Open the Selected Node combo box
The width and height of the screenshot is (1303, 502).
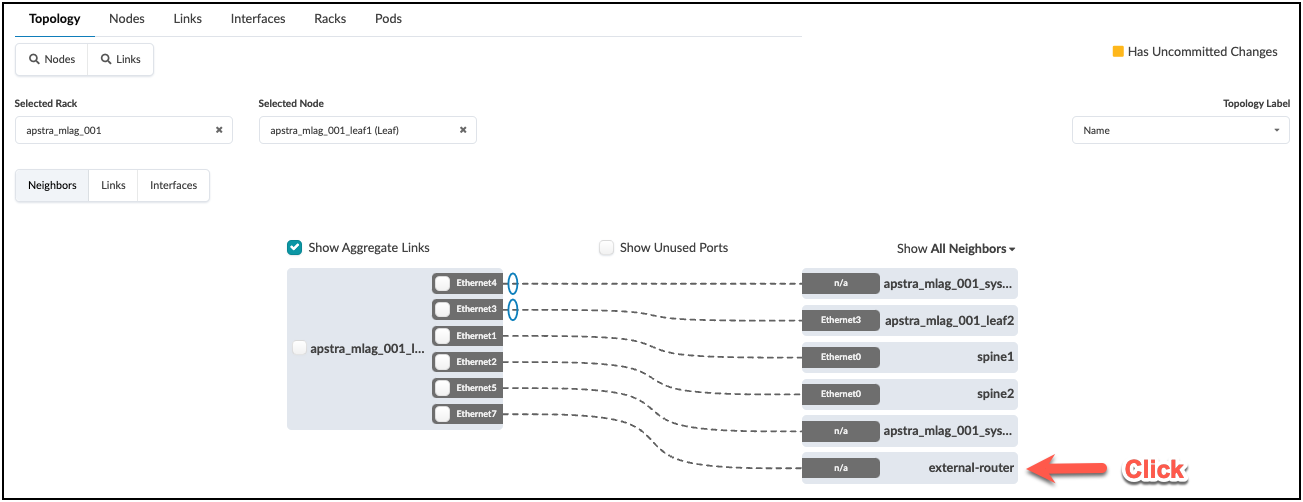pos(367,130)
